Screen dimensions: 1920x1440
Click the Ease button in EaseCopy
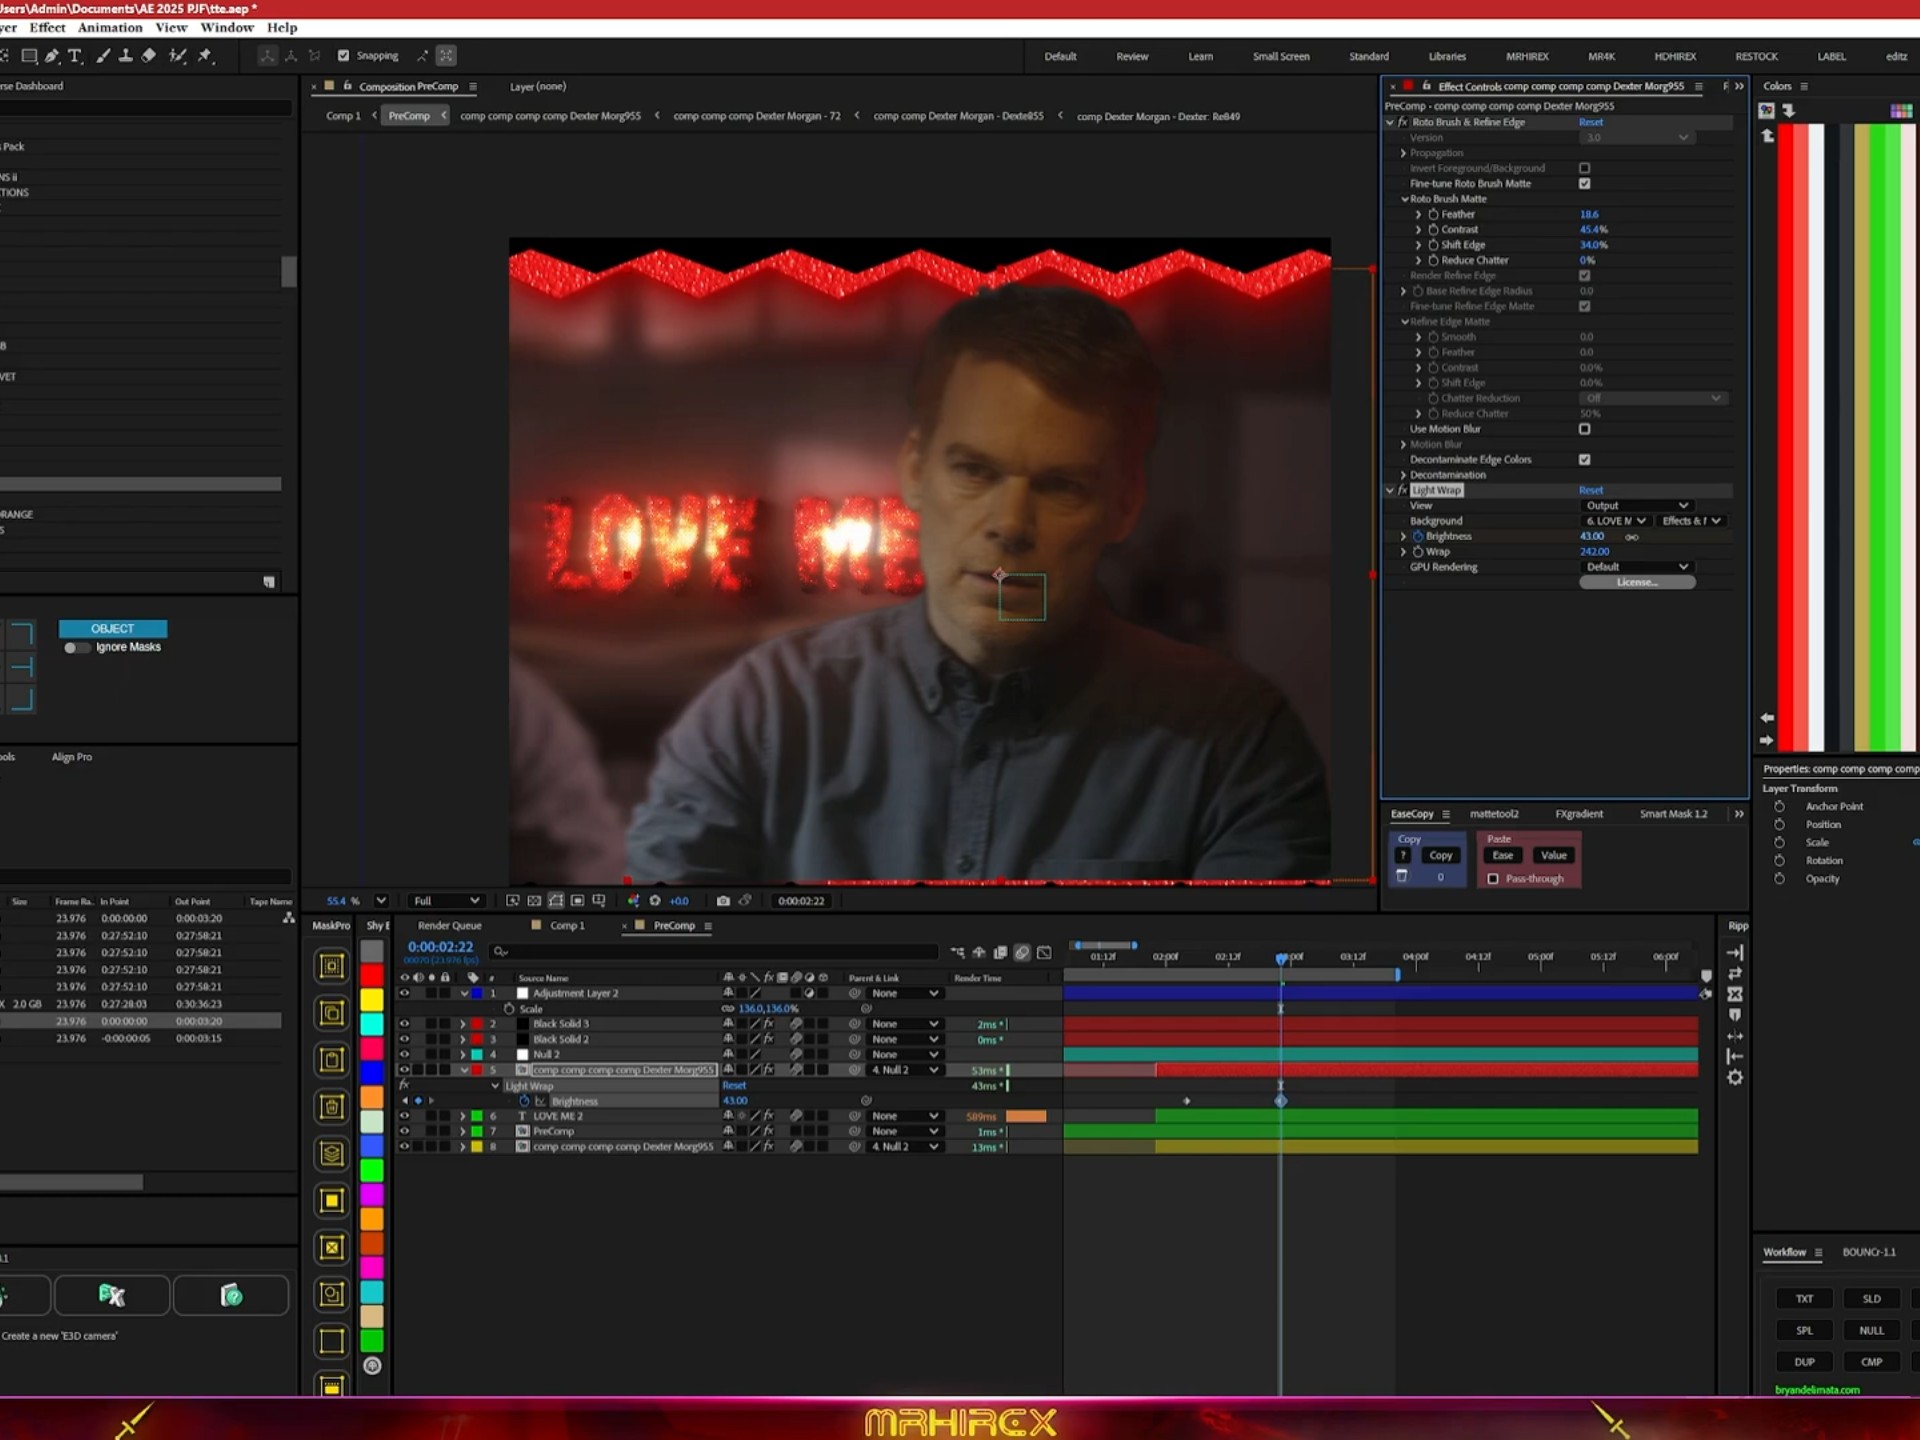point(1503,856)
